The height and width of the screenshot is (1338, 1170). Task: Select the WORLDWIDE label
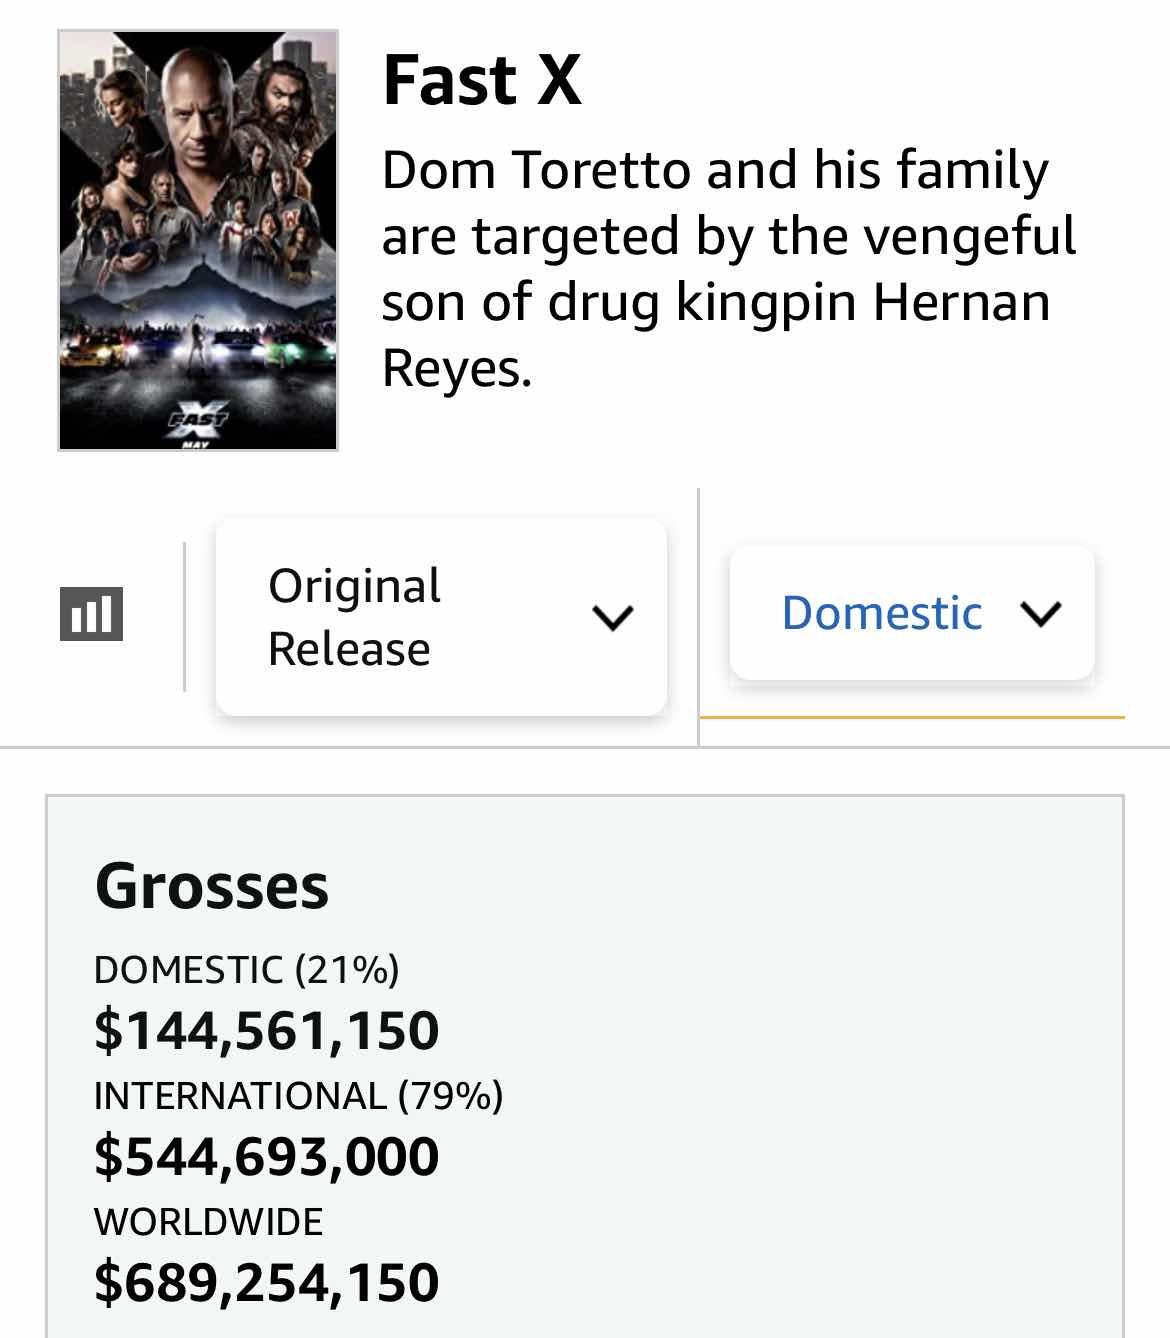point(208,1222)
